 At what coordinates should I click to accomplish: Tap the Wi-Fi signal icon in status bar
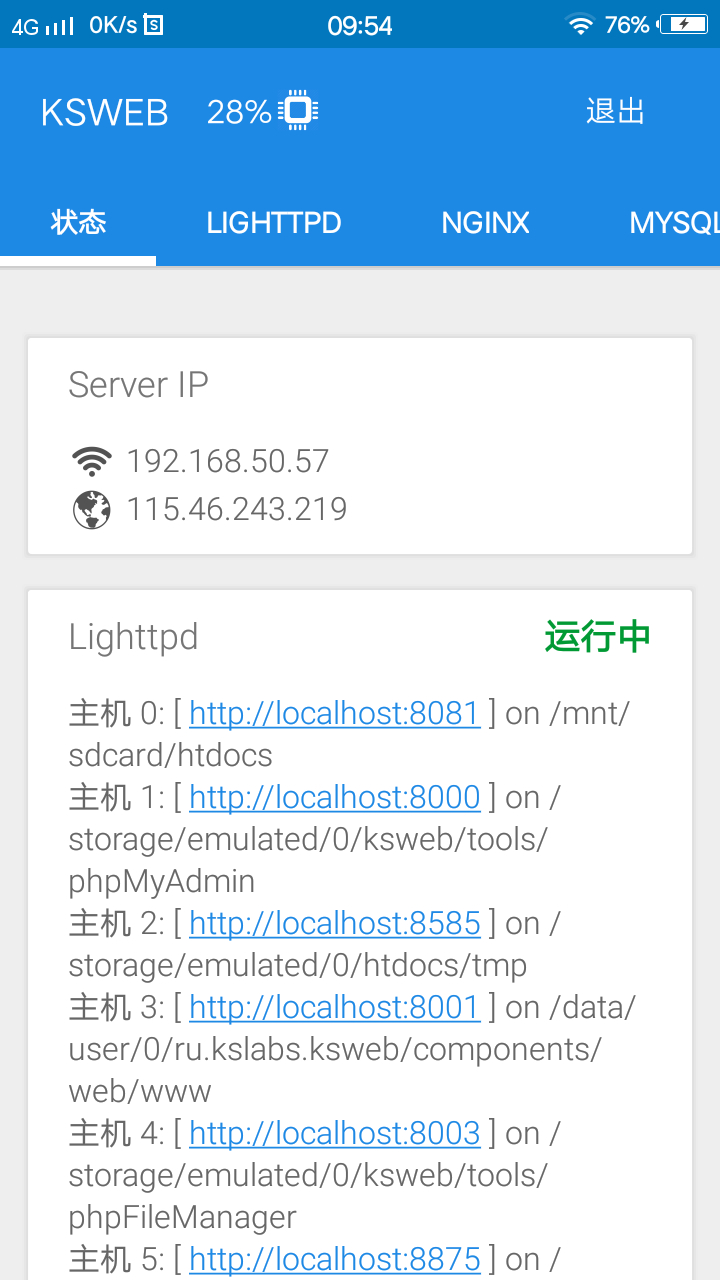[580, 25]
